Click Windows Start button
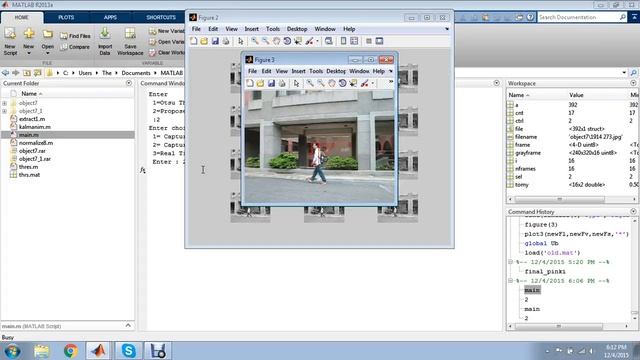Image resolution: width=640 pixels, height=360 pixels. coord(12,351)
